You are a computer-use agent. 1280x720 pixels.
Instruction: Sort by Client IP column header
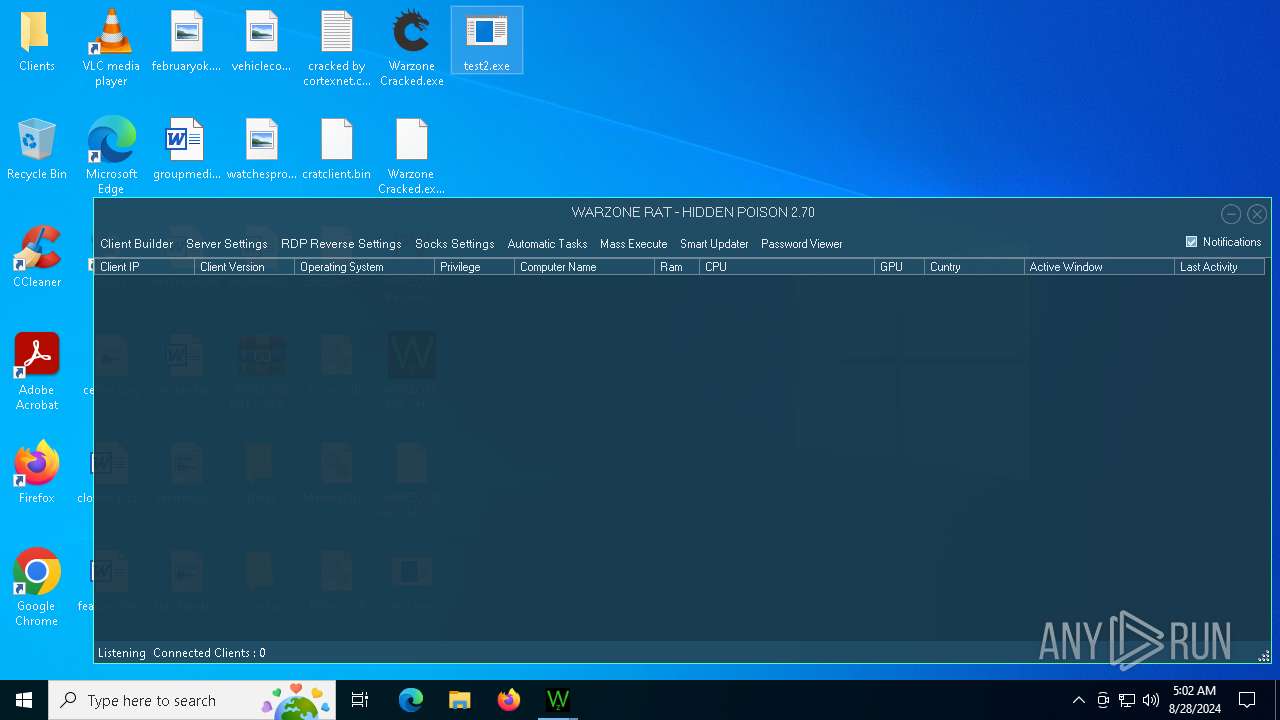click(144, 267)
